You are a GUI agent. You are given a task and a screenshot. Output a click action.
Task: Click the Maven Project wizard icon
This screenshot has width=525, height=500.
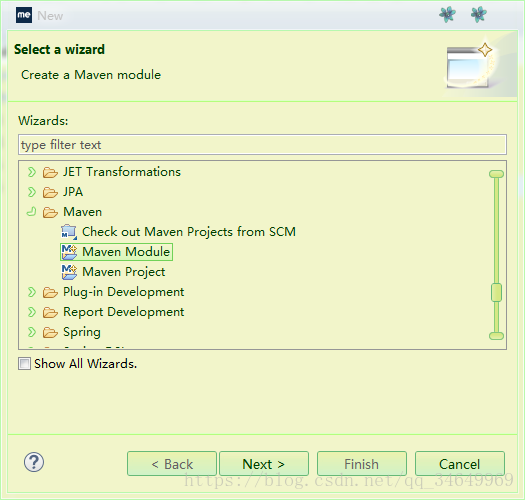[69, 272]
